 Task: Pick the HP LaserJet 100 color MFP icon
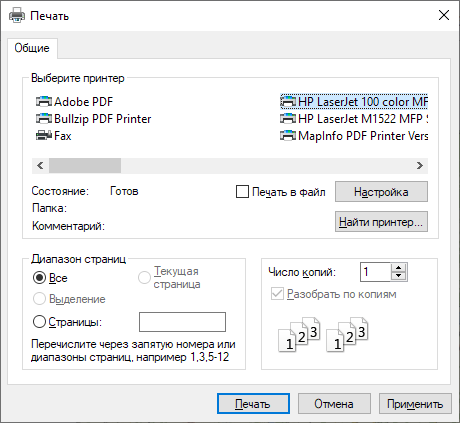(288, 102)
